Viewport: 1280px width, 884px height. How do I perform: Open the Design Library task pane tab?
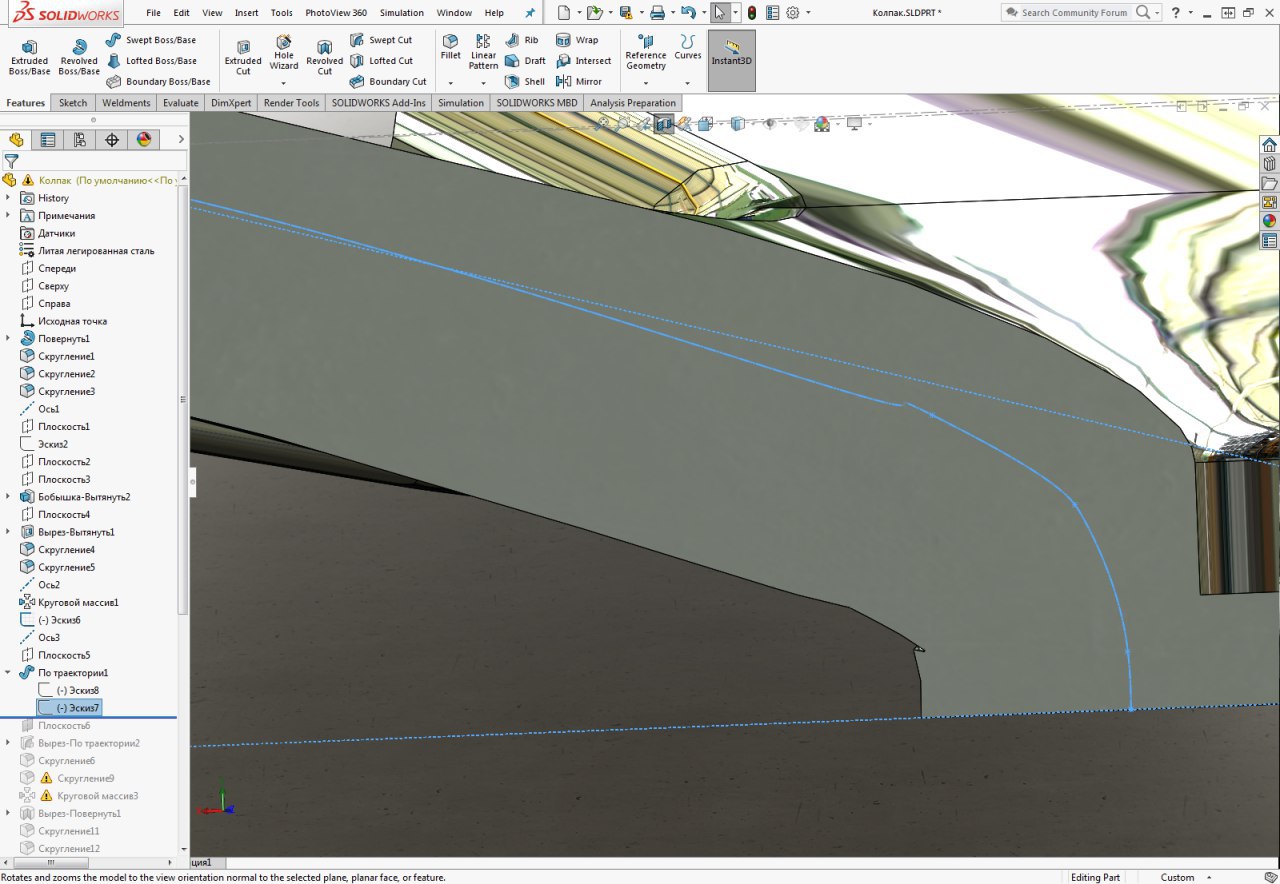click(x=1269, y=164)
